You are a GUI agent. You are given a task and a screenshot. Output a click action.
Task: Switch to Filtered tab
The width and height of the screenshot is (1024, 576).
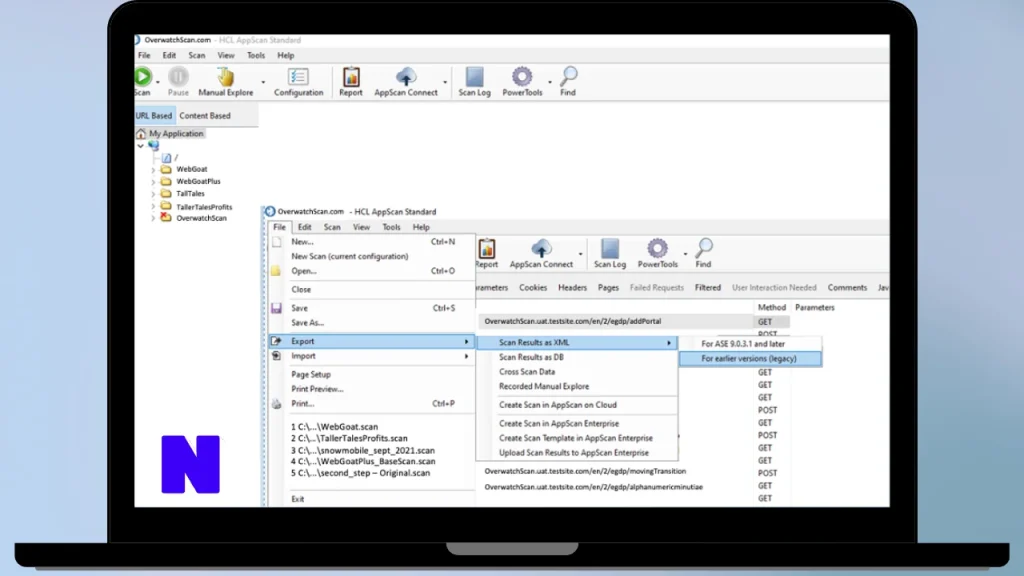tap(707, 287)
